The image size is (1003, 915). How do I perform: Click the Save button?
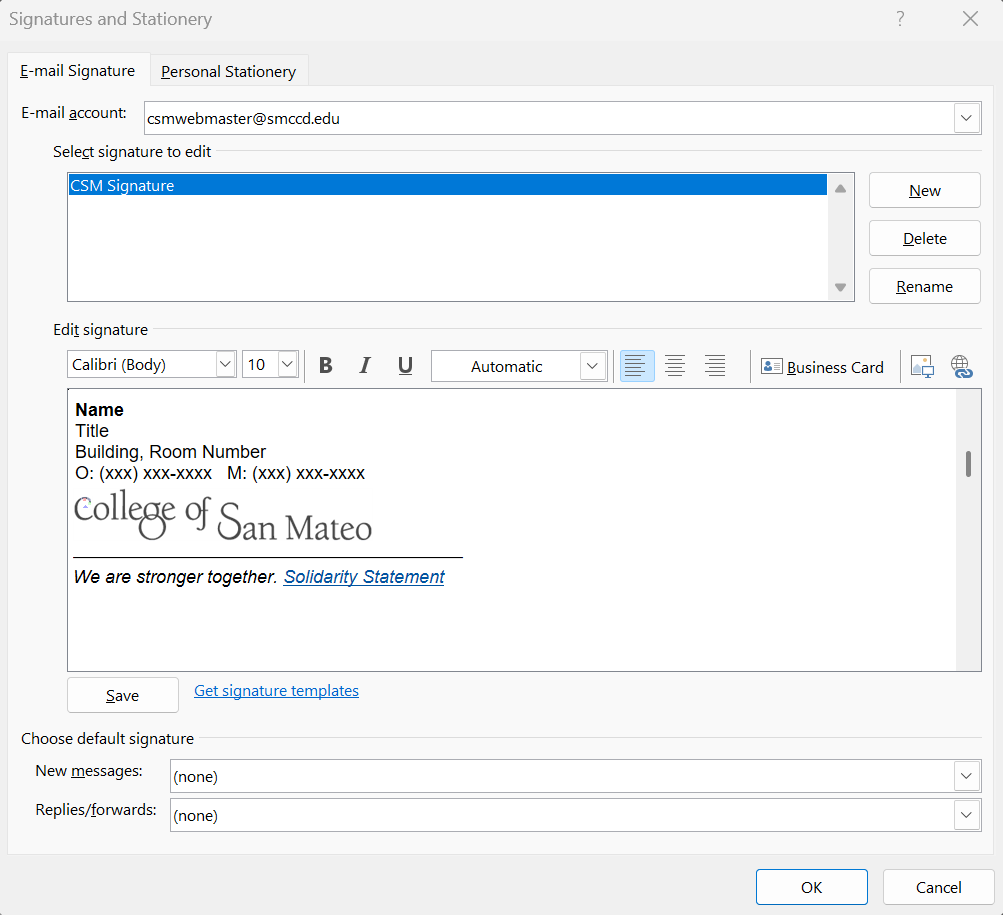coord(123,696)
